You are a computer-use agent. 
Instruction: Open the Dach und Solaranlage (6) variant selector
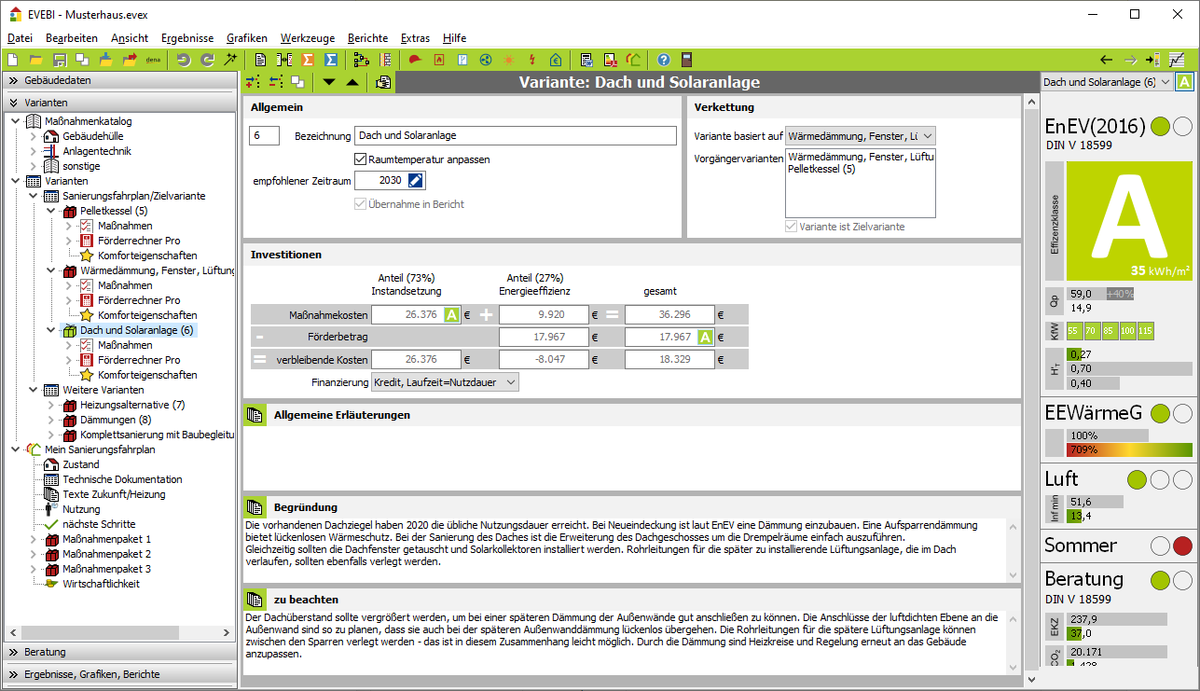pos(1105,82)
